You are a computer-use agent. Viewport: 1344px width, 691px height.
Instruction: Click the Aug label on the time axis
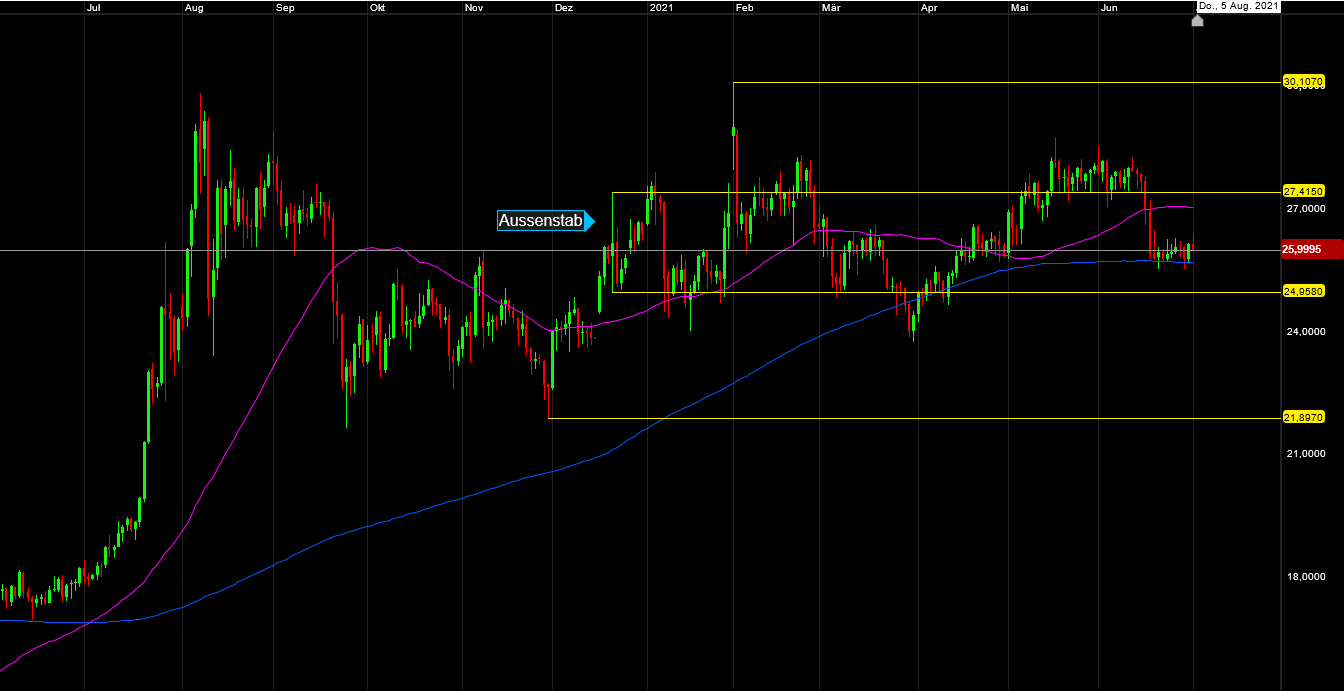click(x=195, y=7)
